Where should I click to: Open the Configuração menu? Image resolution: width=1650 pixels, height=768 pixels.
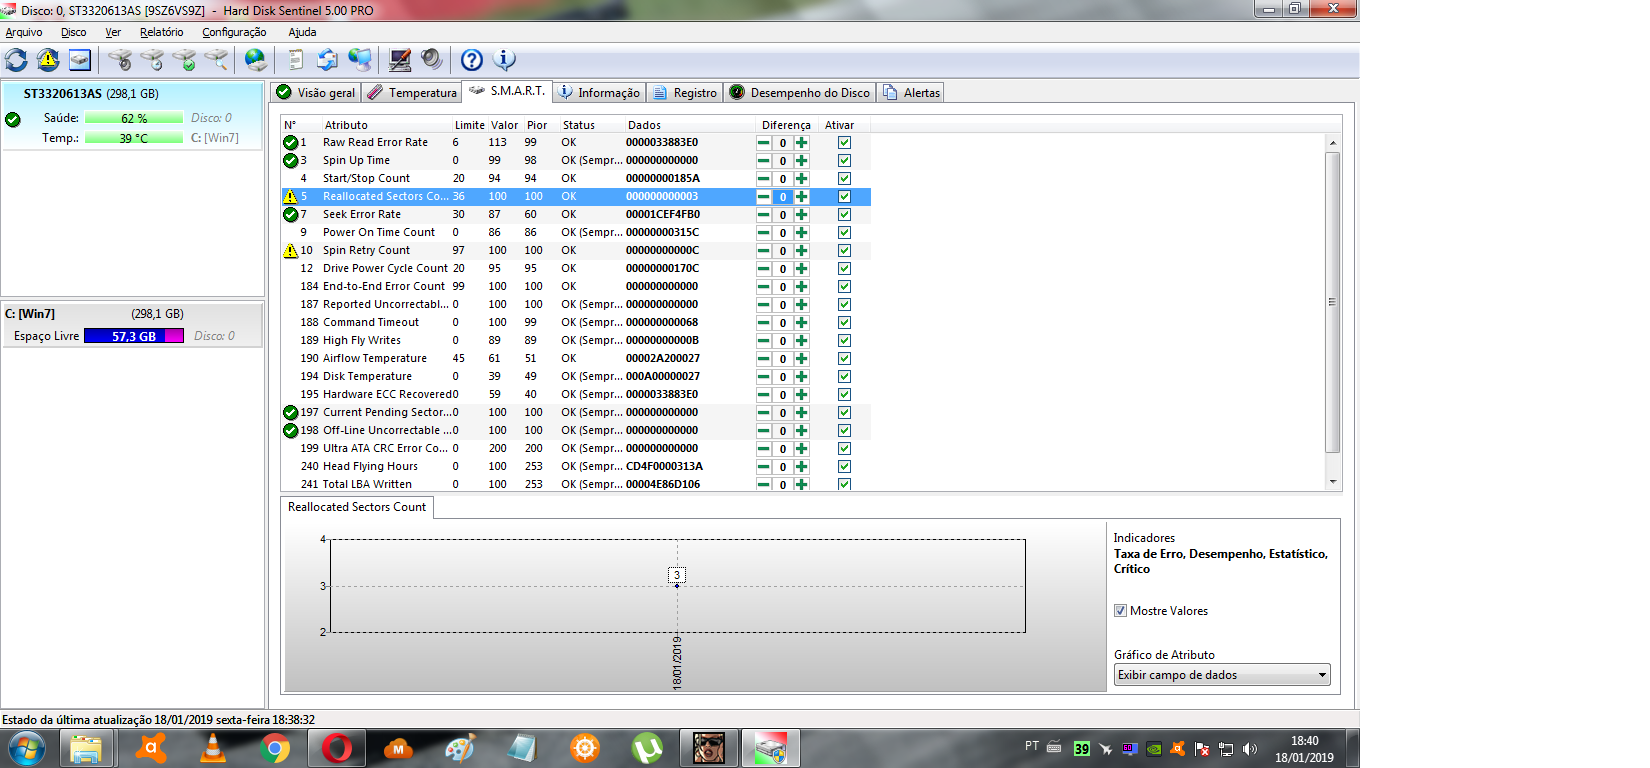tap(234, 32)
